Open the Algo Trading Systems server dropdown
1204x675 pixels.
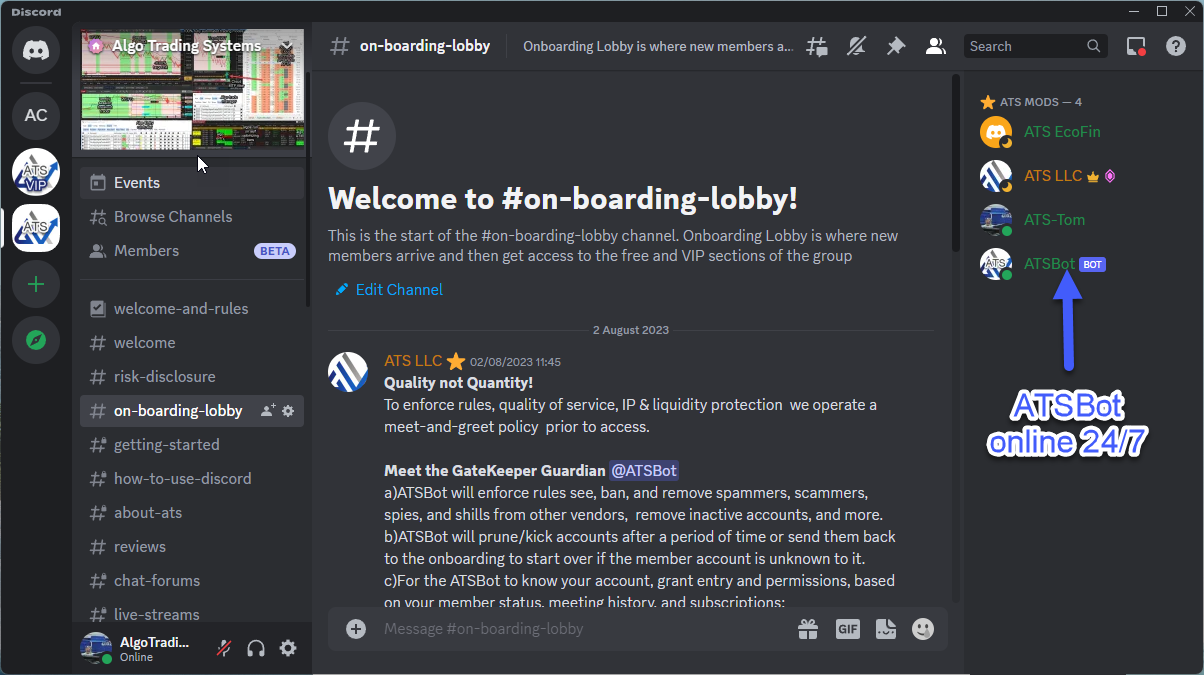click(x=286, y=45)
